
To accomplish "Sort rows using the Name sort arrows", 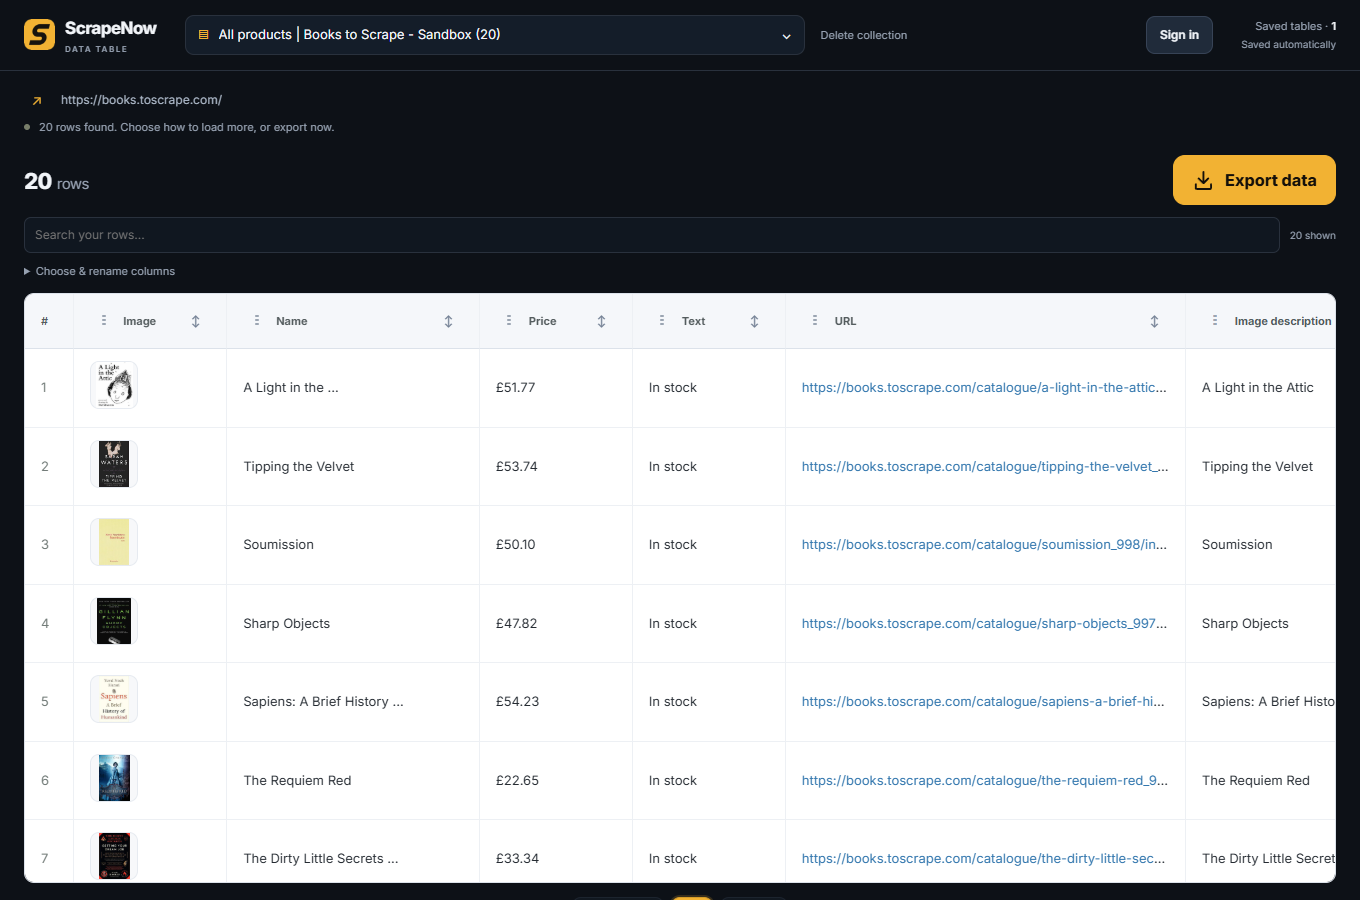I will [449, 321].
